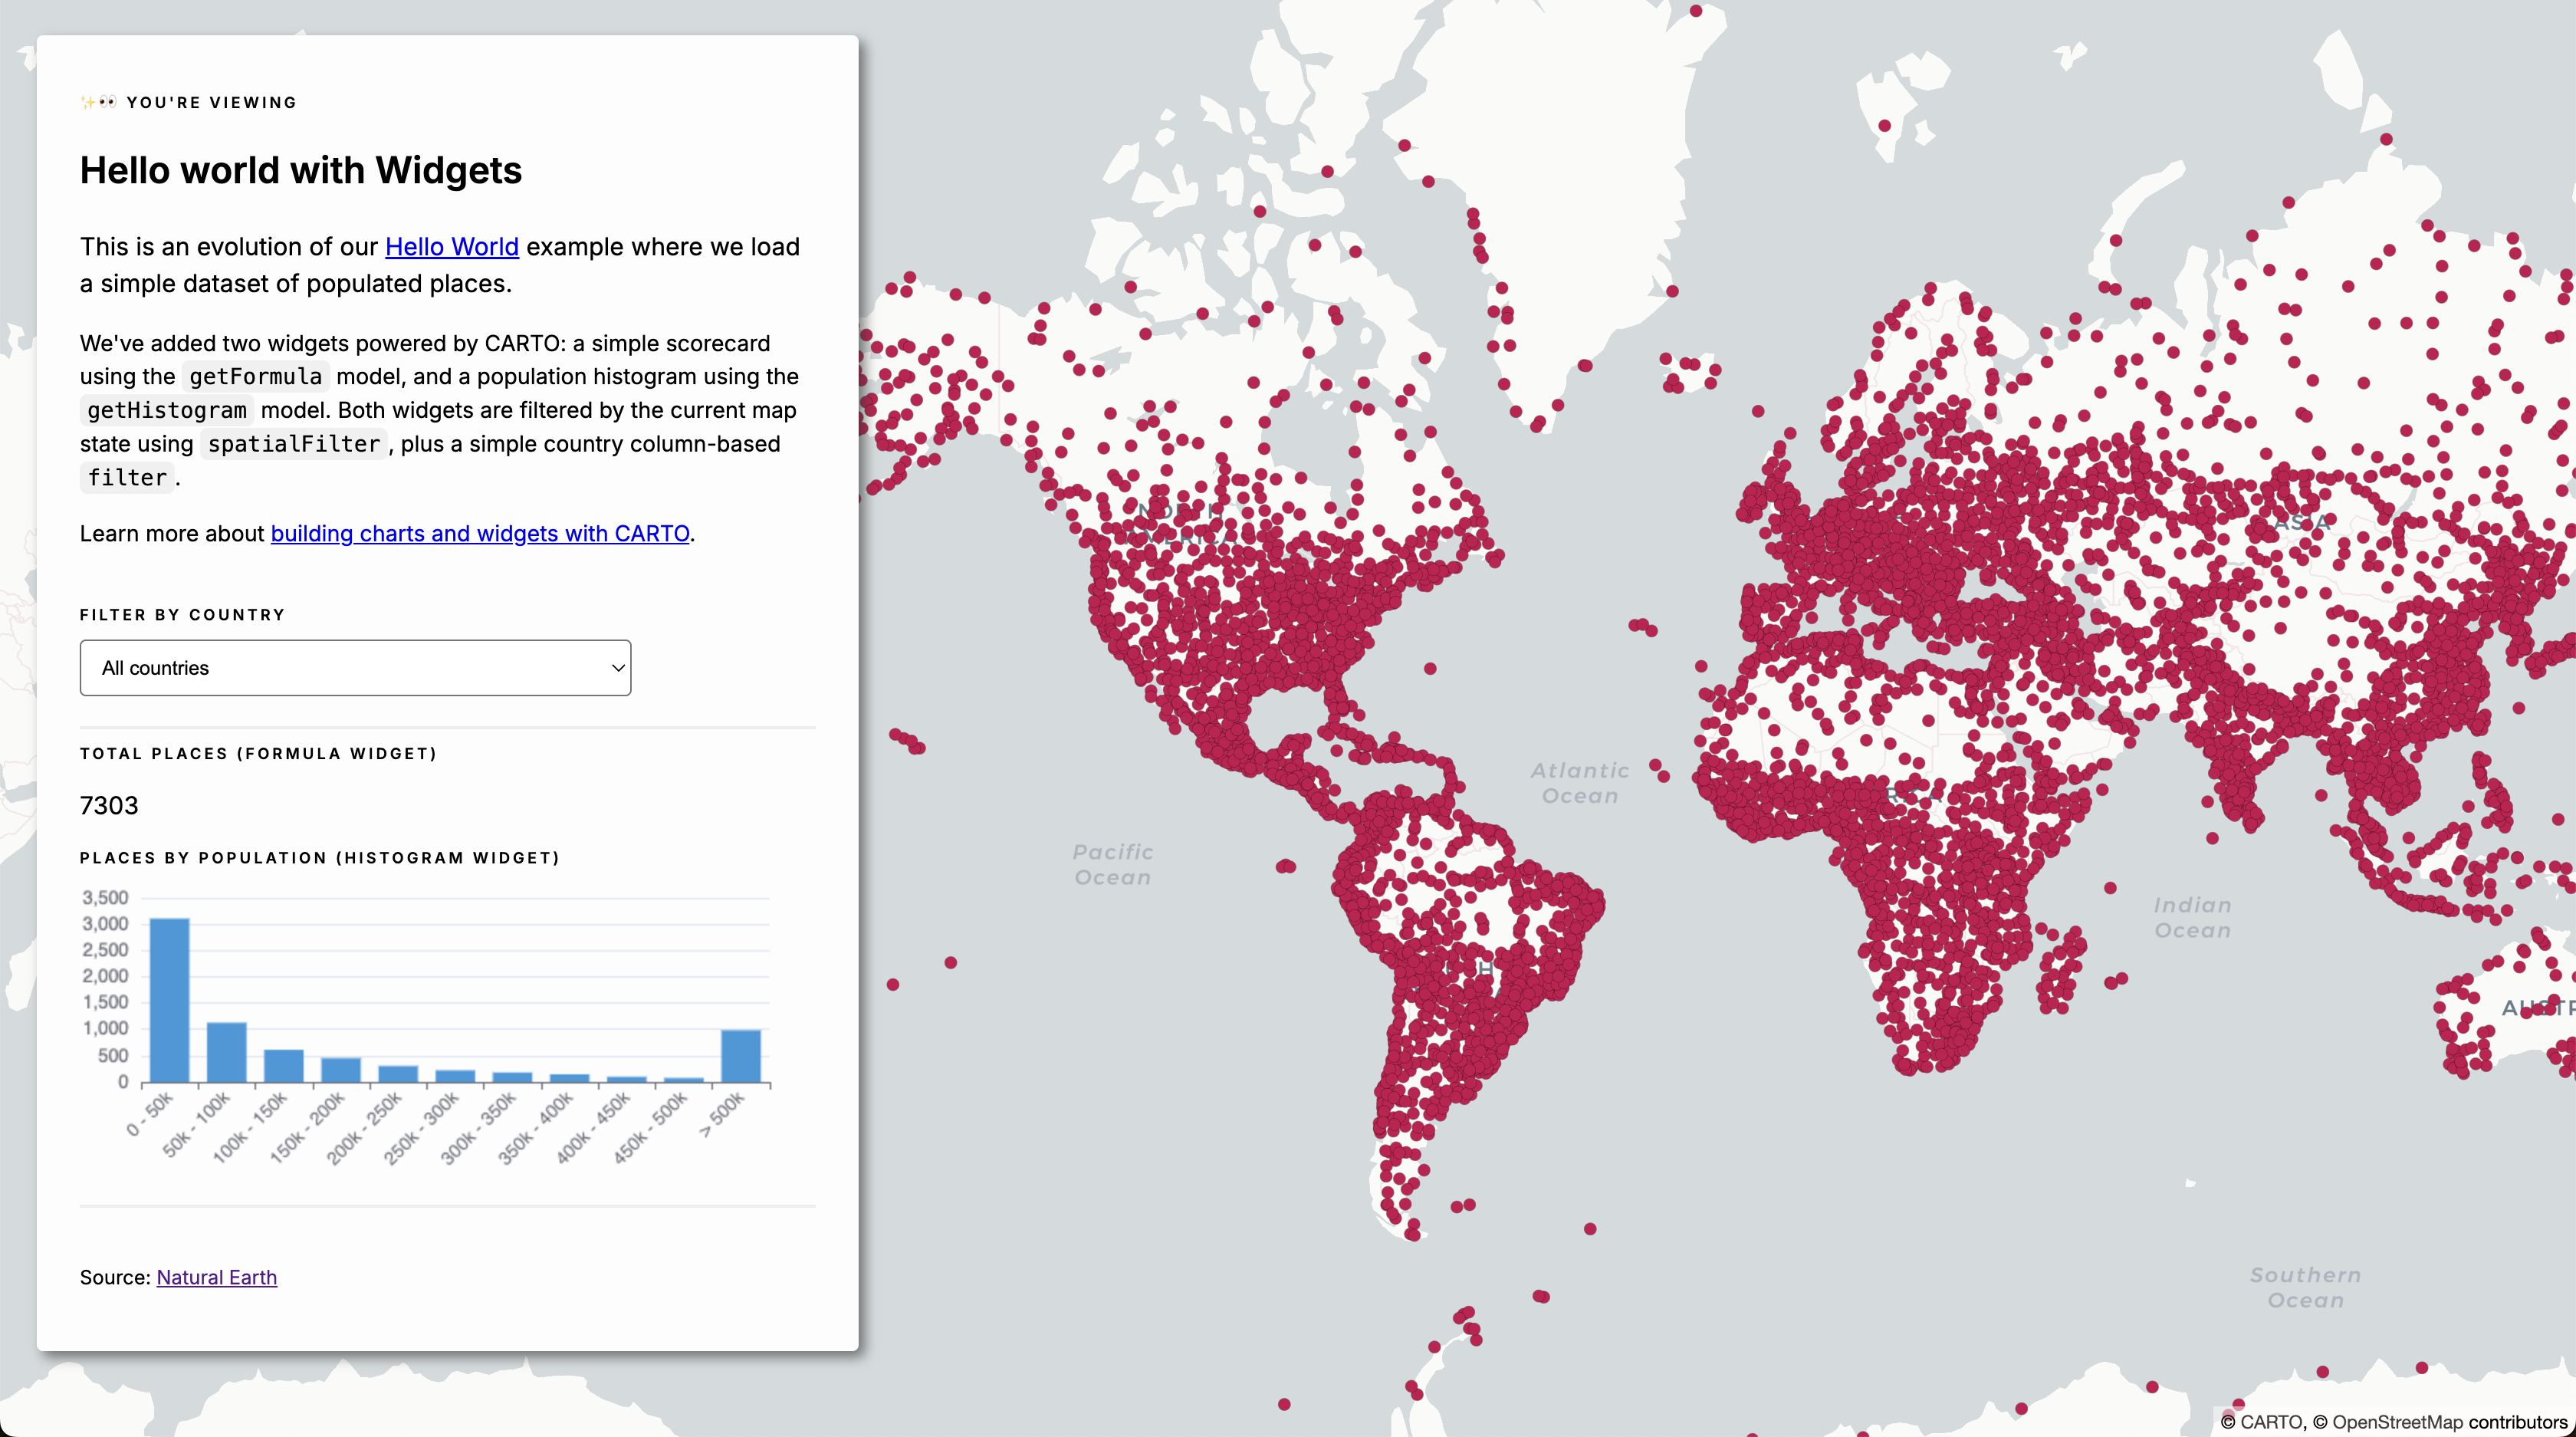The width and height of the screenshot is (2576, 1437).
Task: Click the OpenStreetMap attribution link
Action: pyautogui.click(x=2397, y=1422)
